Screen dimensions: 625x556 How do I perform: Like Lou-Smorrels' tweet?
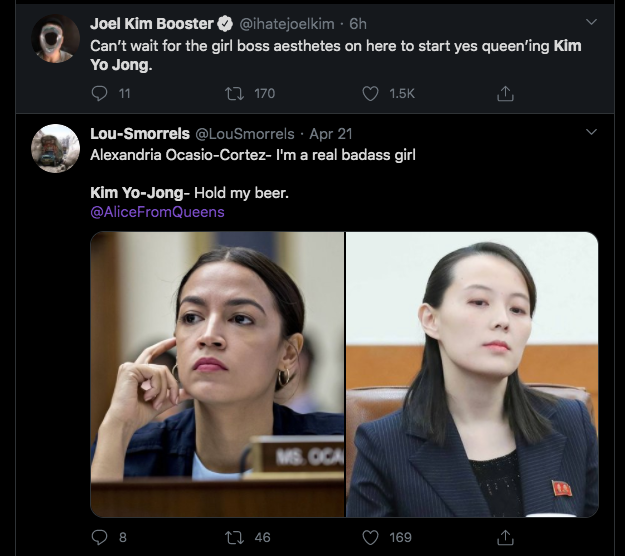point(372,537)
